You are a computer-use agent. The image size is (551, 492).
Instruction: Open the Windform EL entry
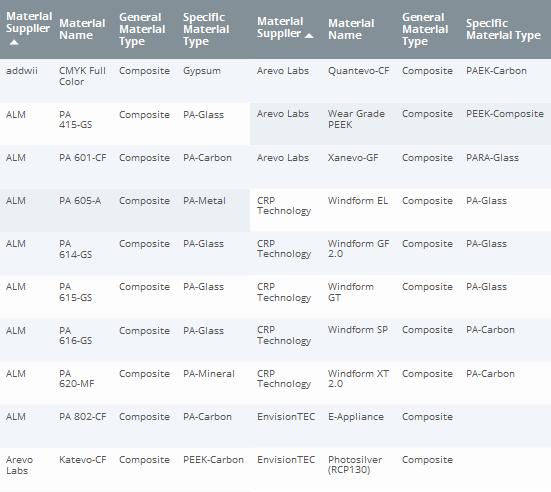coord(358,201)
